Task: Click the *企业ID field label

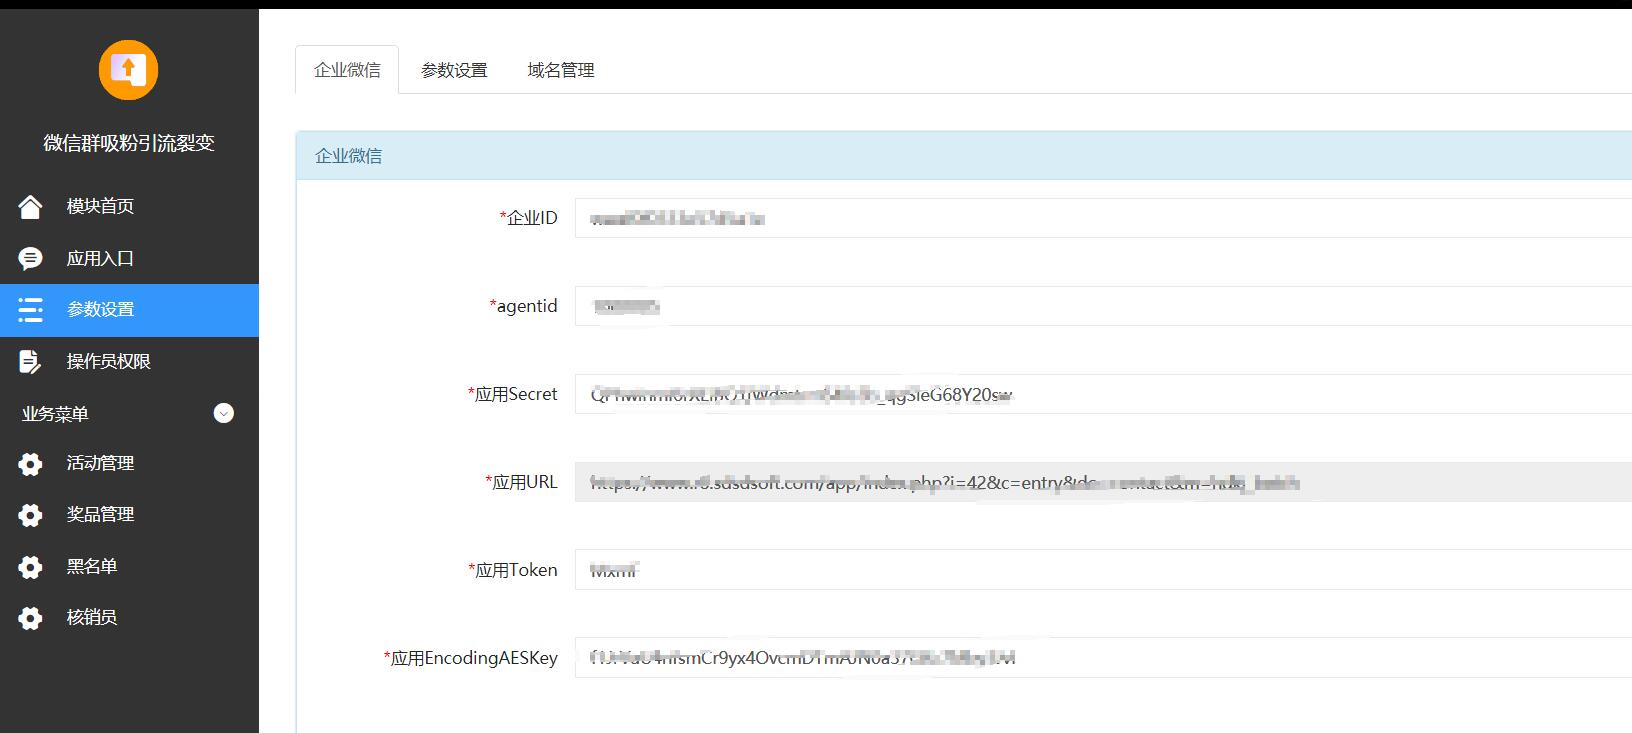Action: [x=528, y=218]
